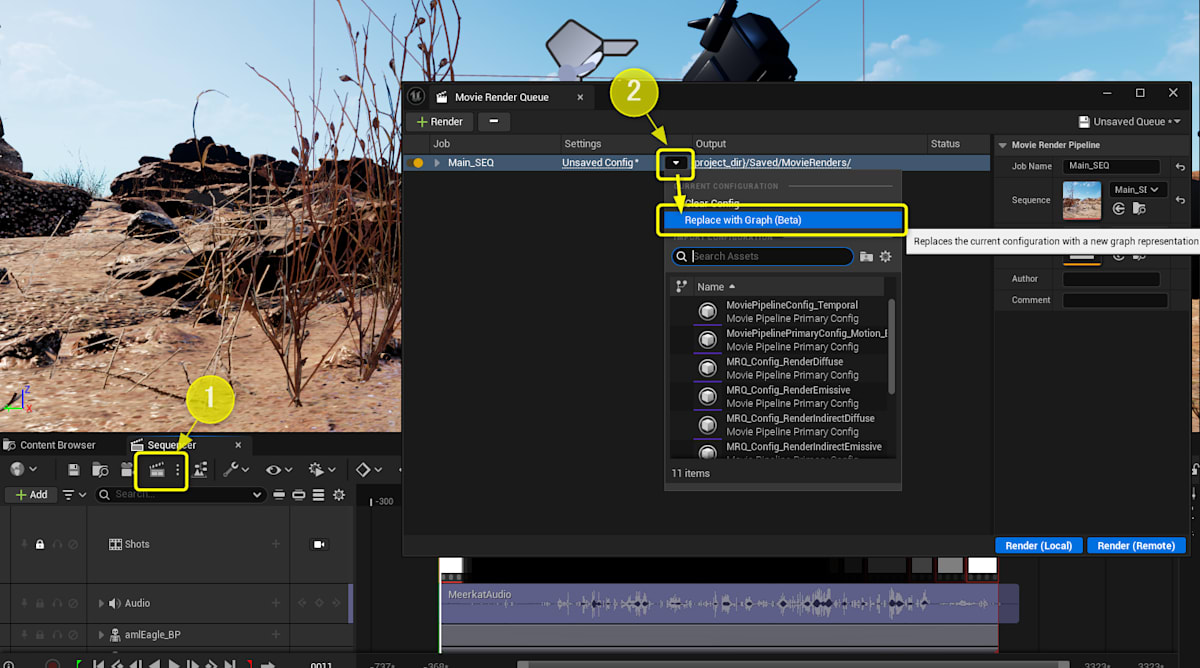Click Render (Local) button
Viewport: 1200px width, 668px height.
point(1038,546)
